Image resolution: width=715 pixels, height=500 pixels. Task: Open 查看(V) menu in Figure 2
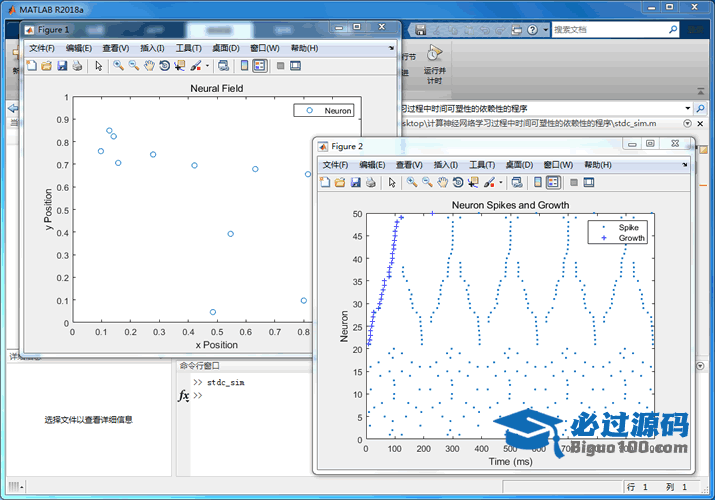(409, 165)
